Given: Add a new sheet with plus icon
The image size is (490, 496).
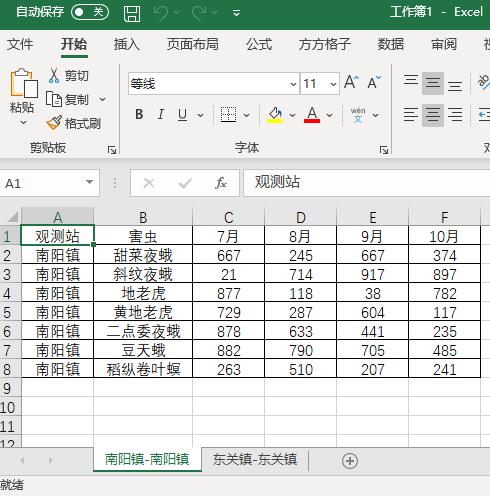Looking at the screenshot, I should [x=350, y=461].
